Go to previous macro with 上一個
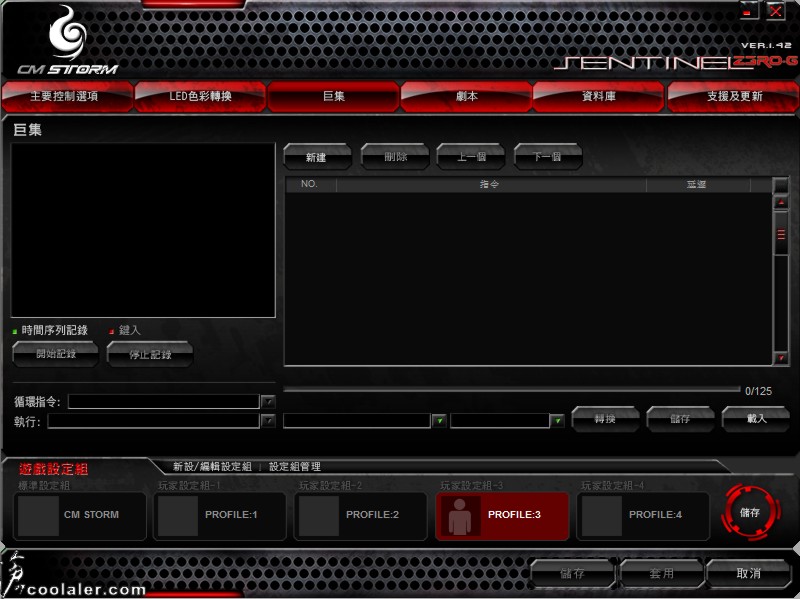This screenshot has height=599, width=800. click(x=471, y=157)
